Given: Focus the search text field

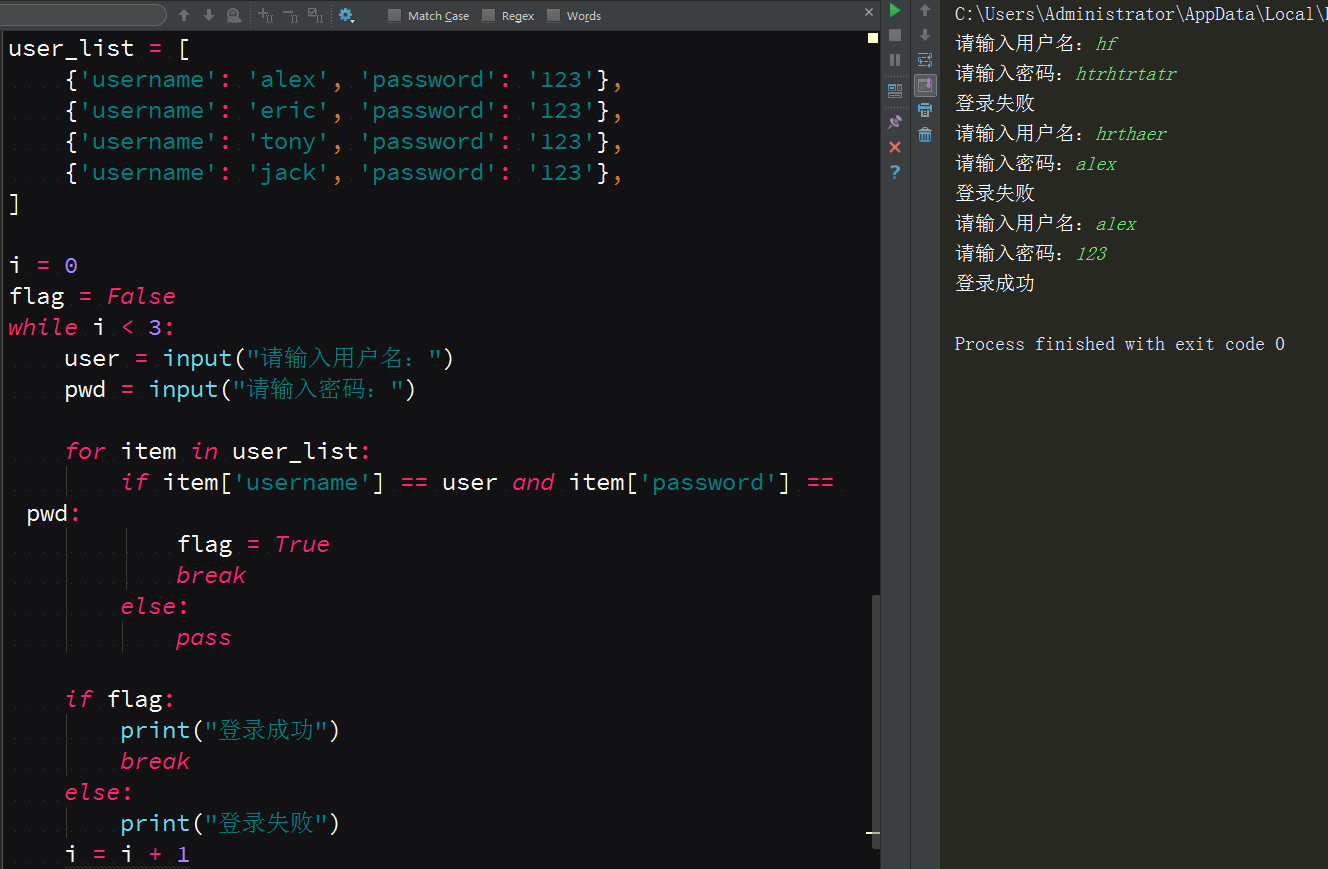Looking at the screenshot, I should coord(83,15).
